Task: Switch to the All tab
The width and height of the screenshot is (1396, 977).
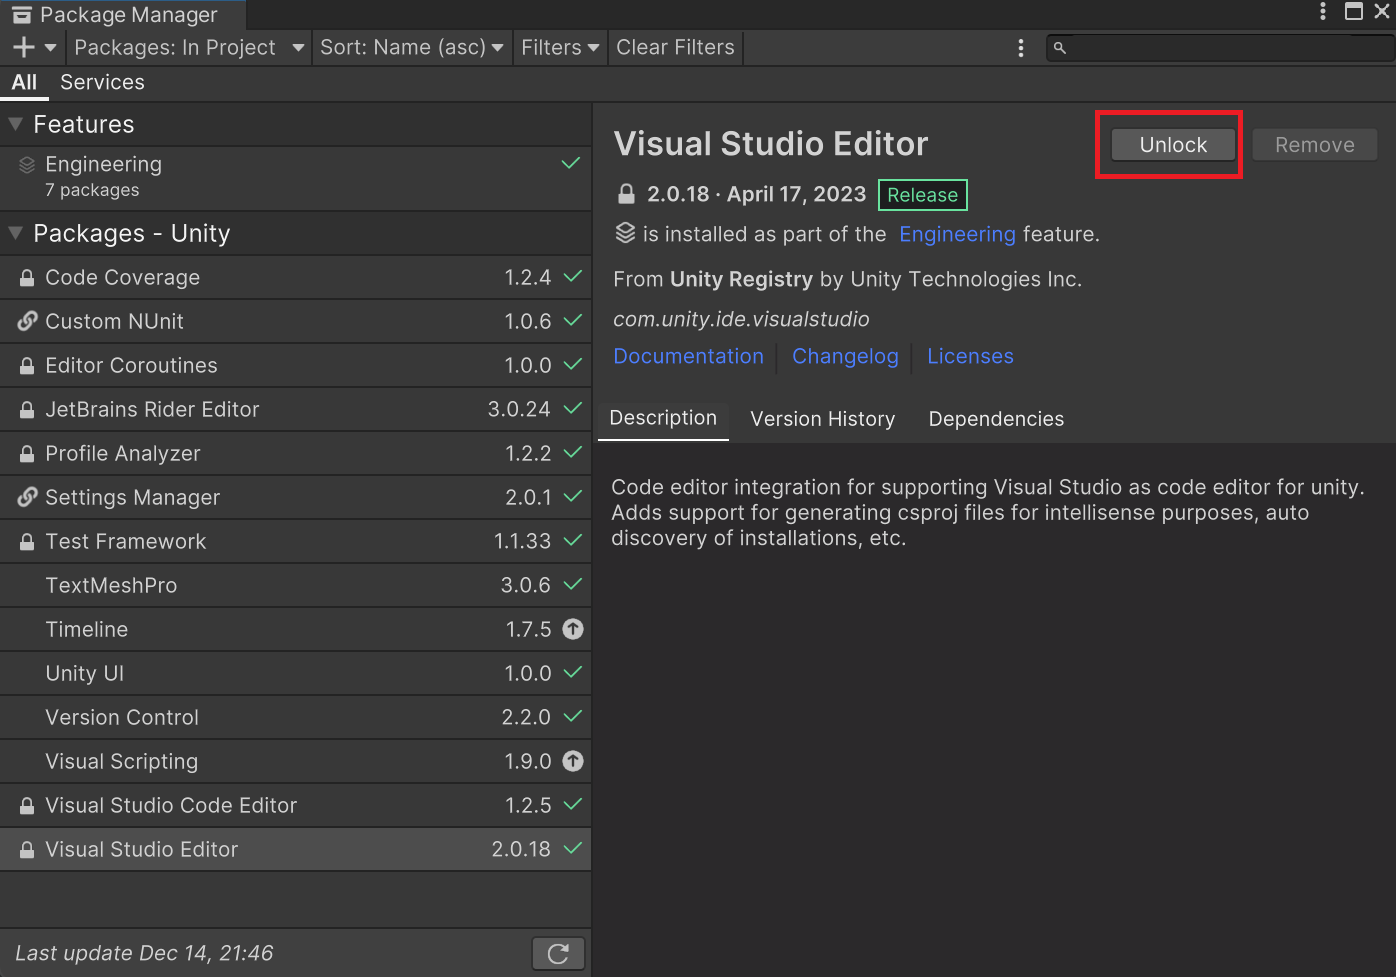Action: (x=24, y=83)
